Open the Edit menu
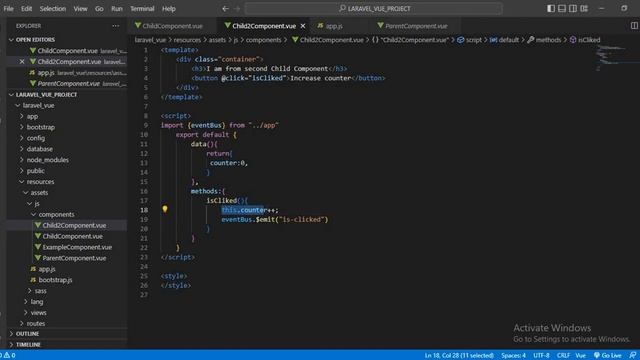The height and width of the screenshot is (360, 640). tap(27, 9)
